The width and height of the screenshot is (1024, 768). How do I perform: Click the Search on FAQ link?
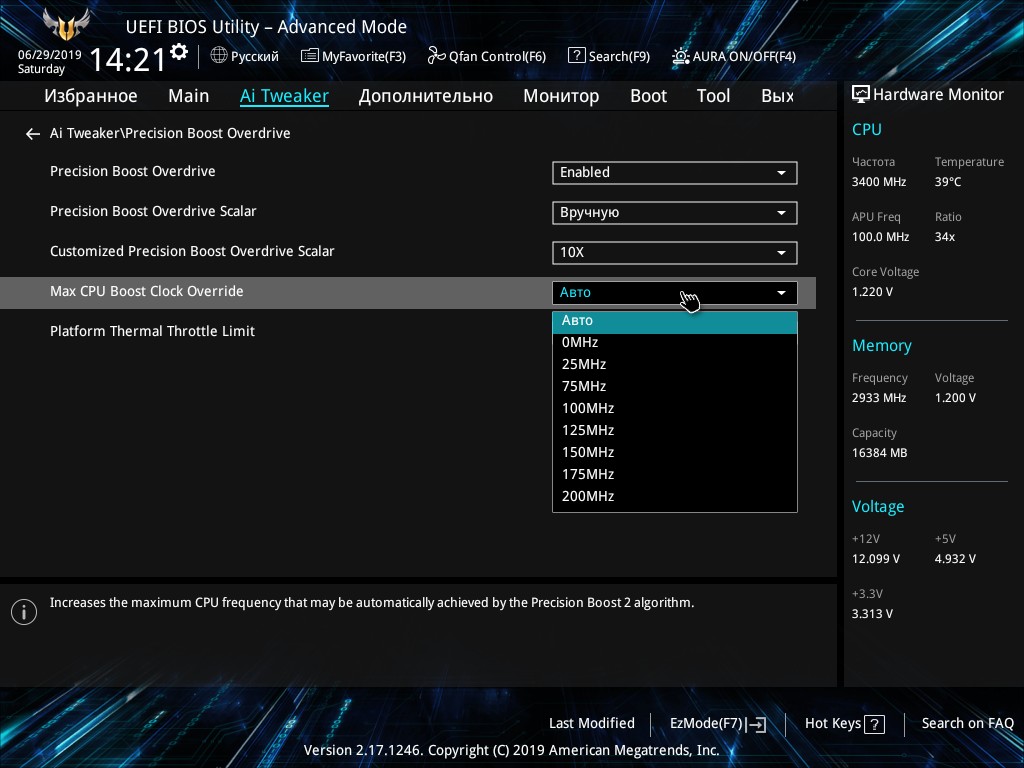pyautogui.click(x=967, y=723)
